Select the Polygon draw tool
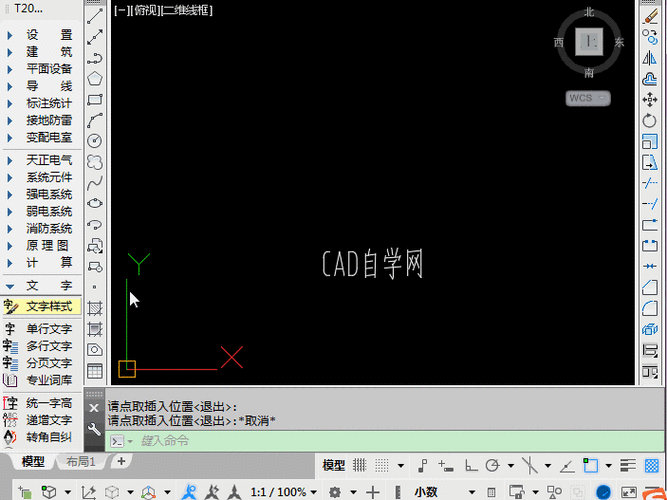 tap(95, 79)
